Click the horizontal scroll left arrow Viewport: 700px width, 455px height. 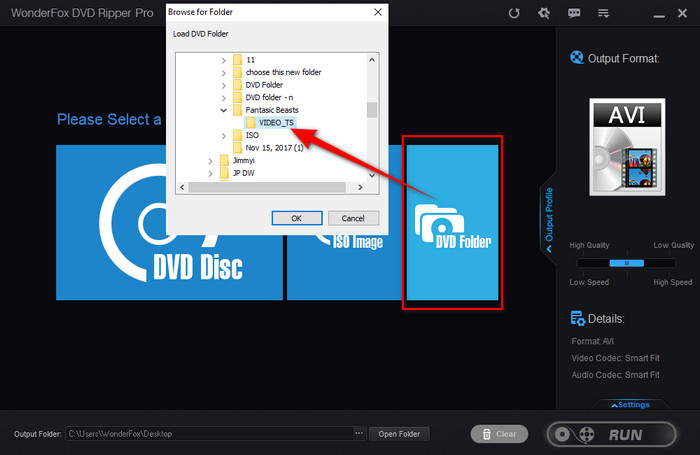click(x=182, y=188)
